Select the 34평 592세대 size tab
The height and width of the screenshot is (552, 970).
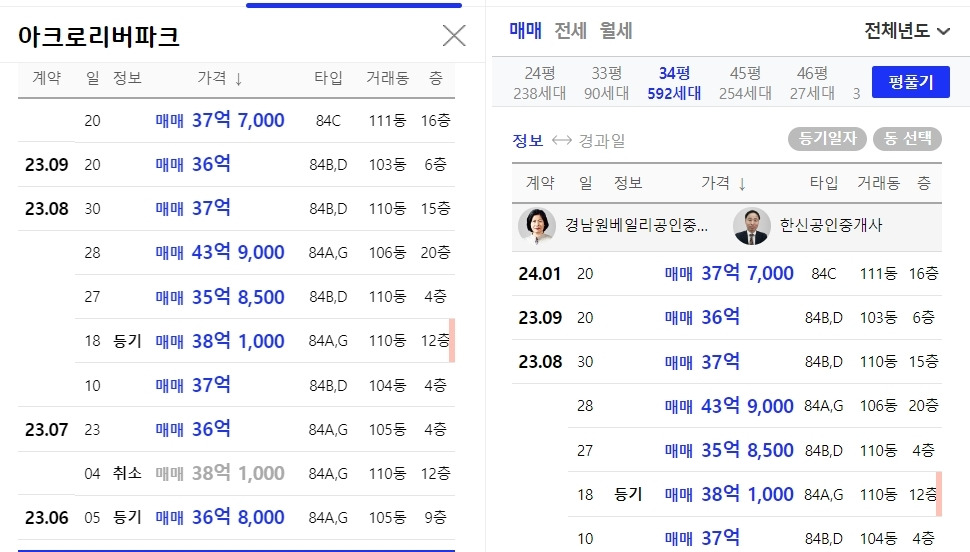(x=674, y=83)
